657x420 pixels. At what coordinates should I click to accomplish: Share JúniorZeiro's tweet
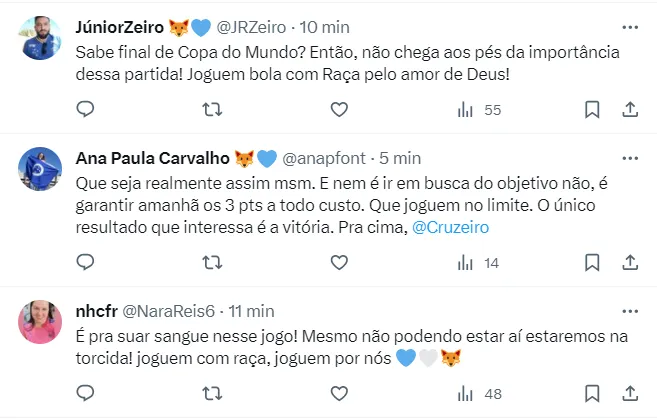point(630,109)
